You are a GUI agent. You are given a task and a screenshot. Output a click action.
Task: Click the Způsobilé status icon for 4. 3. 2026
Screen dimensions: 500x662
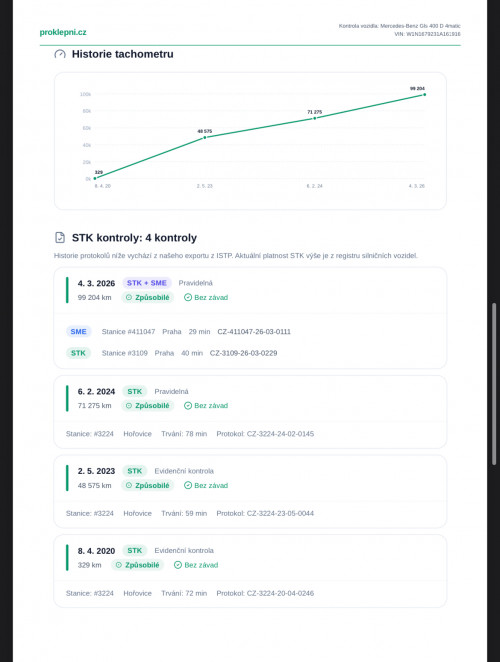129,298
